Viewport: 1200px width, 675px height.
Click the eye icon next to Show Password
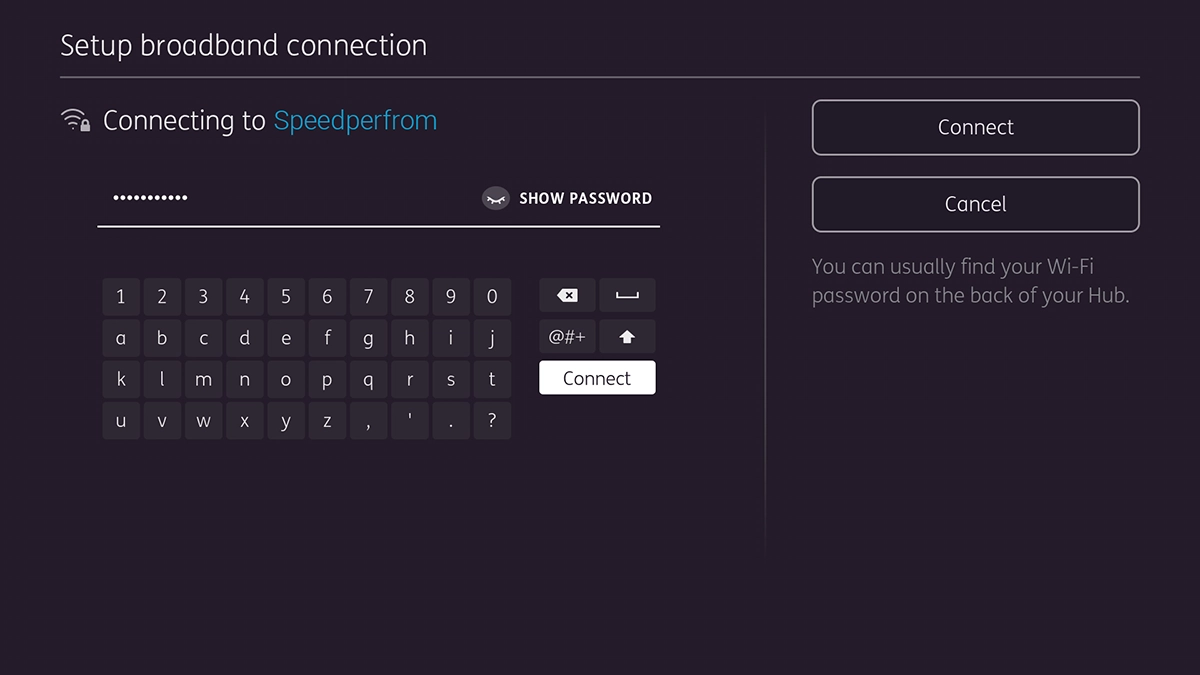pos(495,198)
